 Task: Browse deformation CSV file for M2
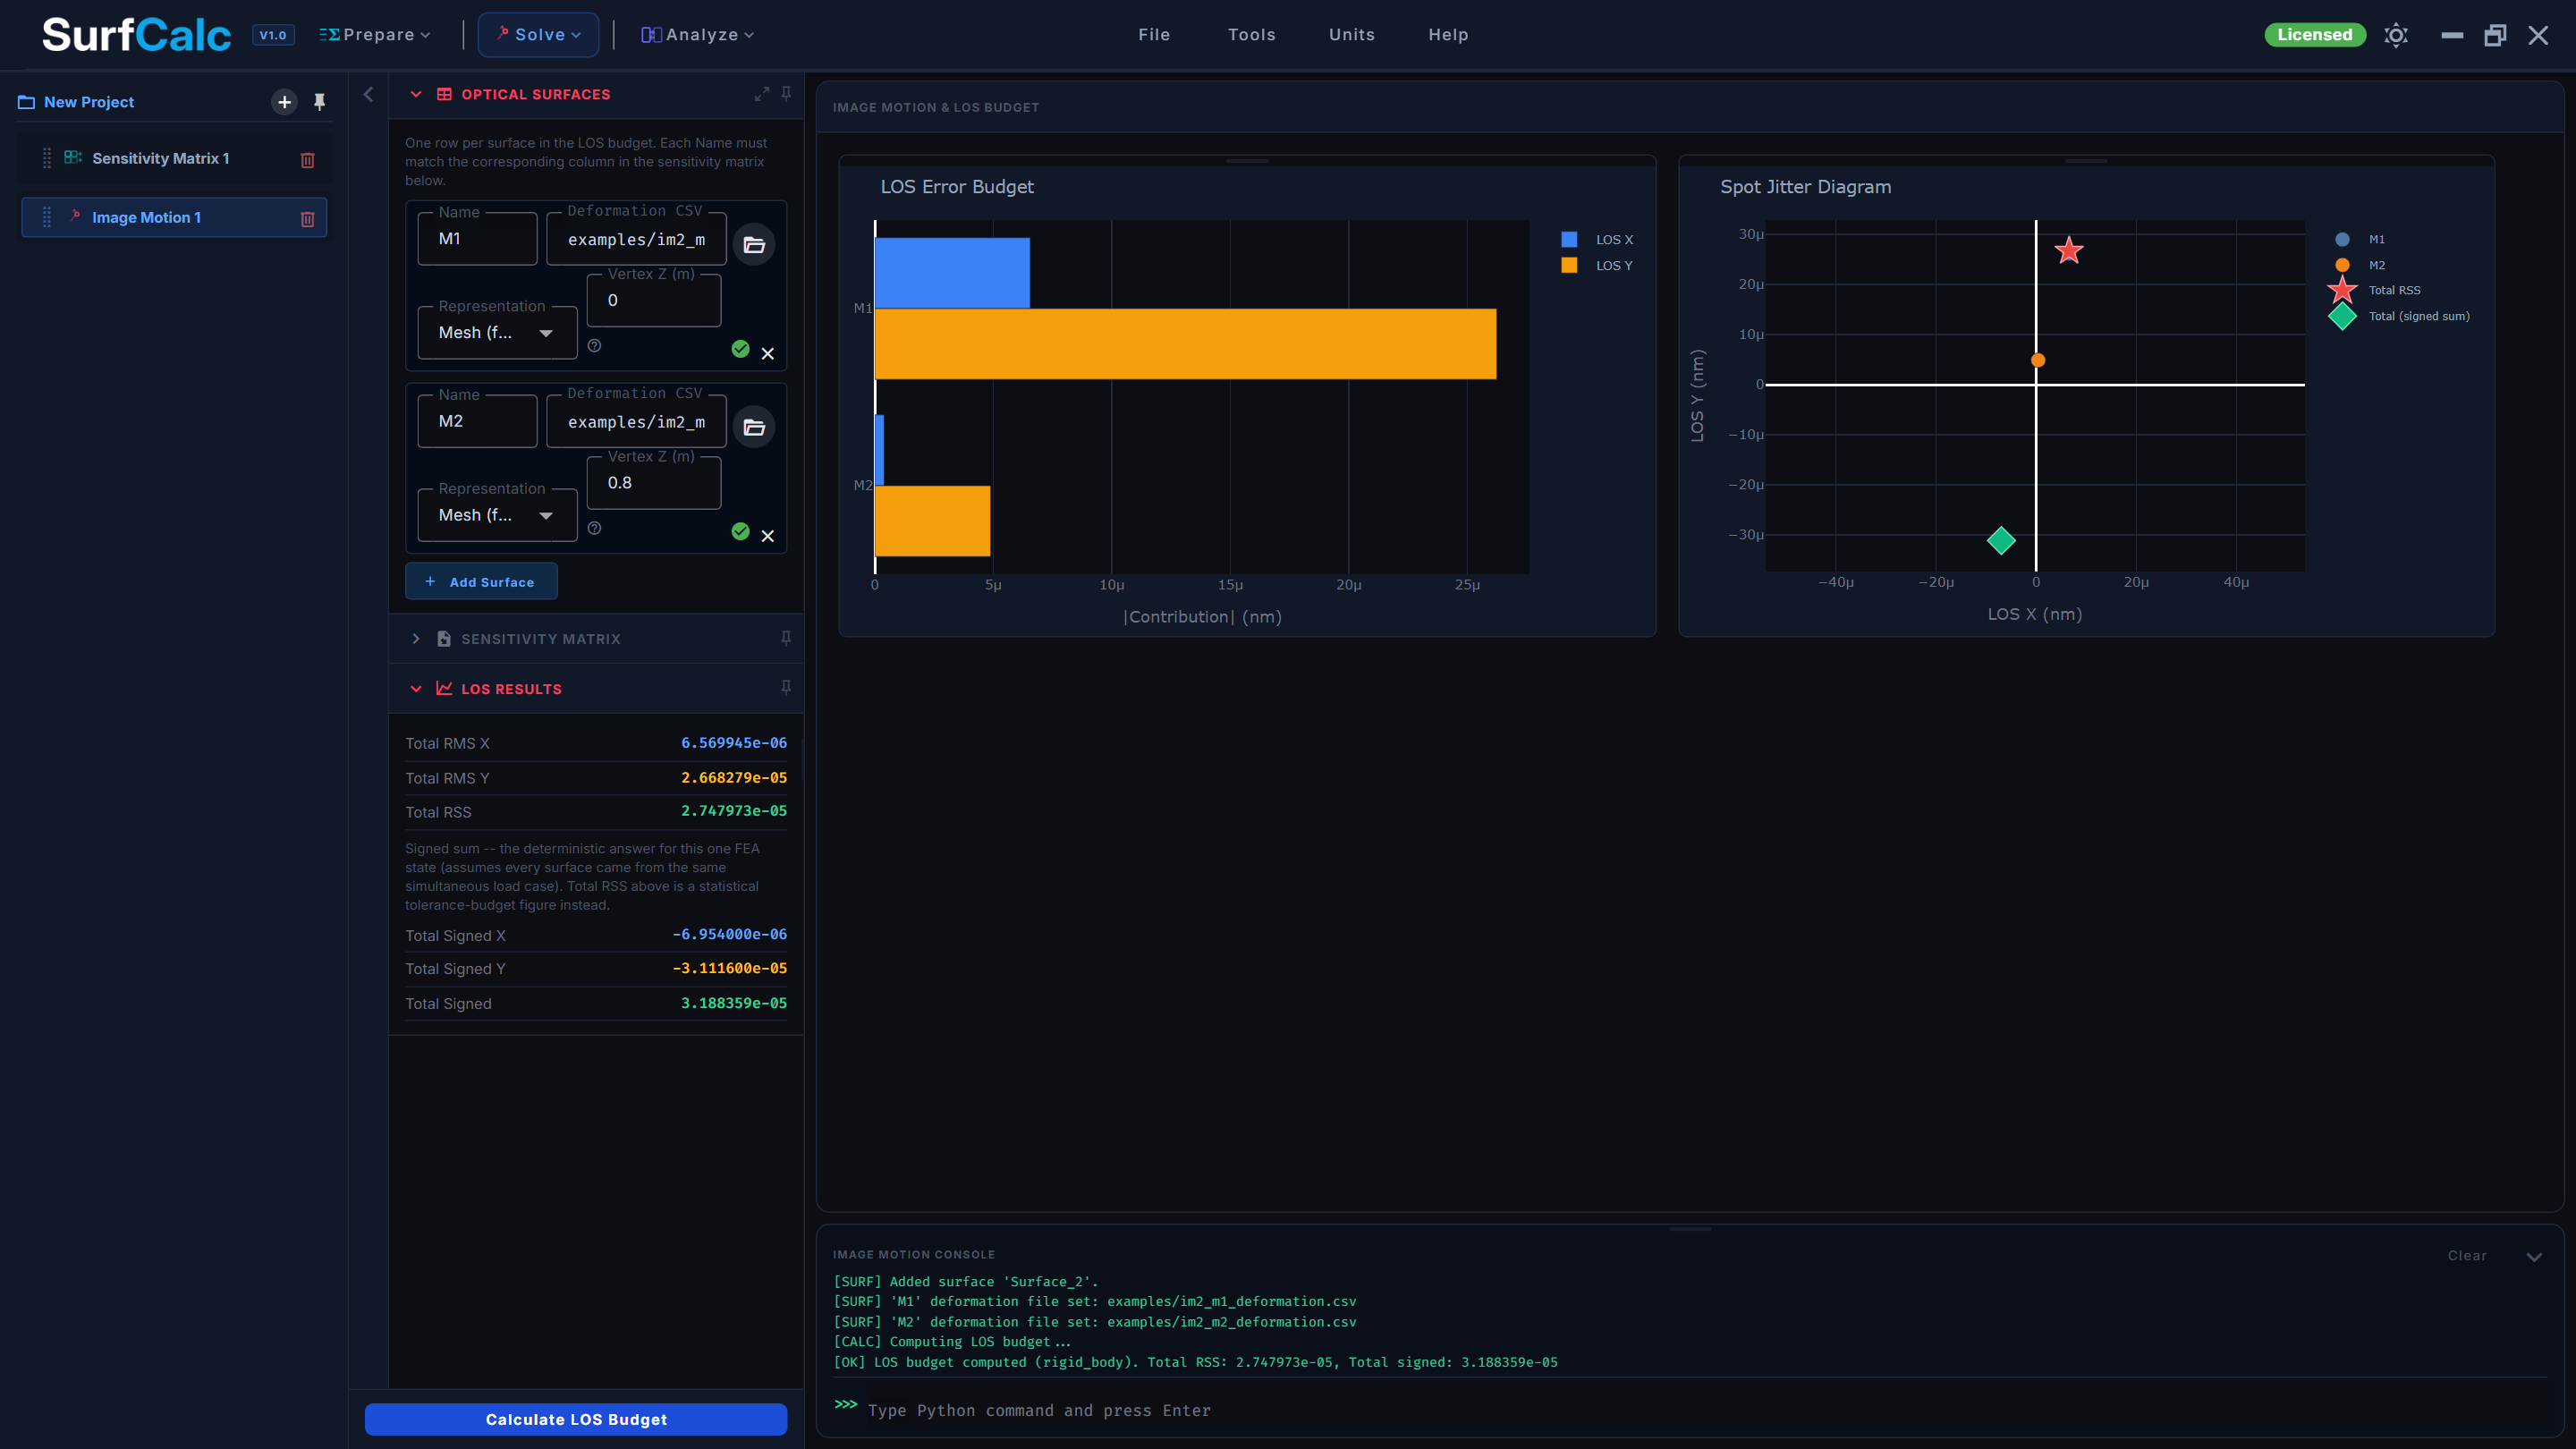pyautogui.click(x=754, y=428)
